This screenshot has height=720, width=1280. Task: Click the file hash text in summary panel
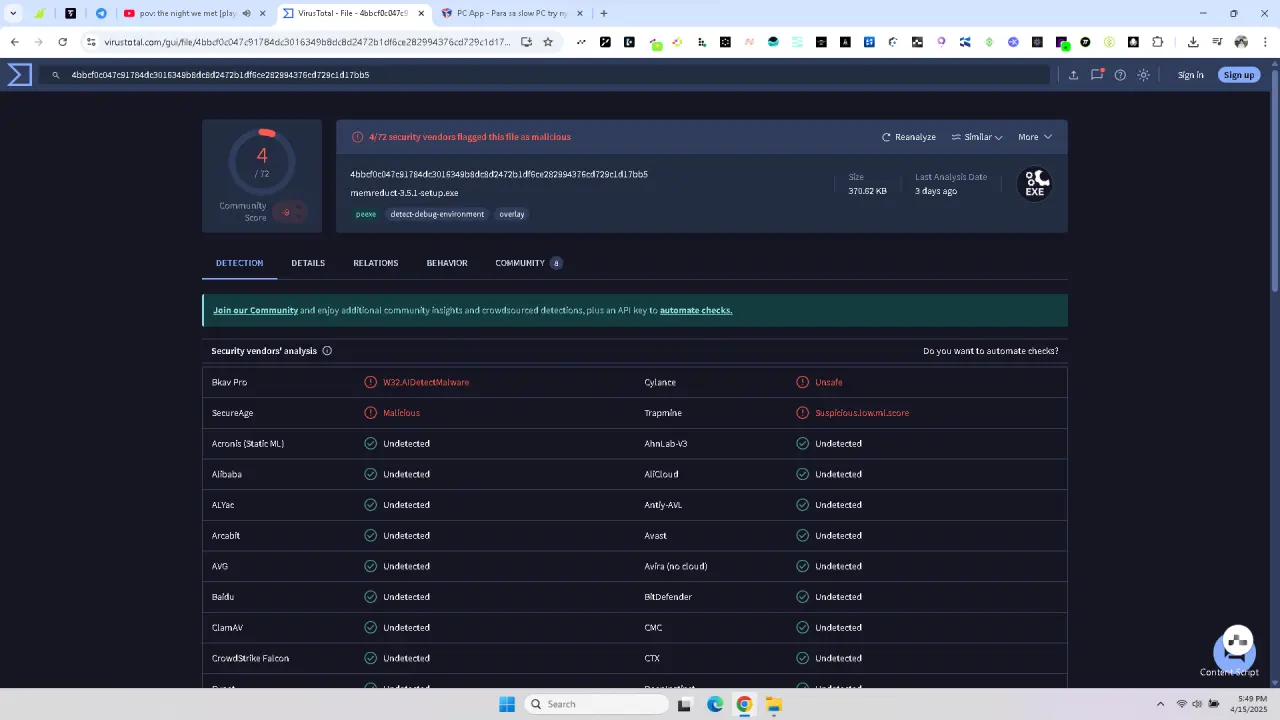coord(499,174)
